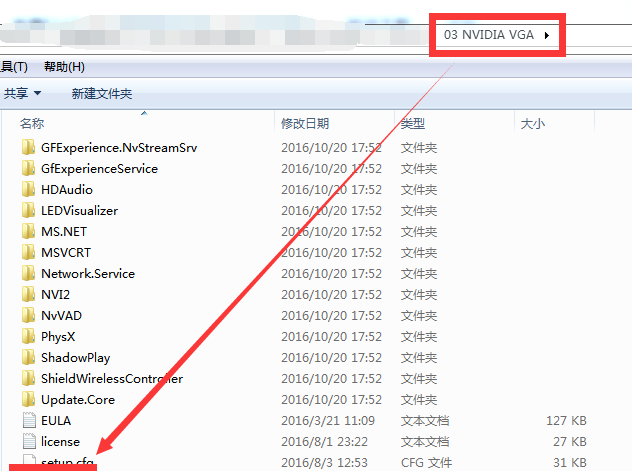Click 文件夹 type in NvVAD row
This screenshot has height=471, width=632.
pos(419,315)
